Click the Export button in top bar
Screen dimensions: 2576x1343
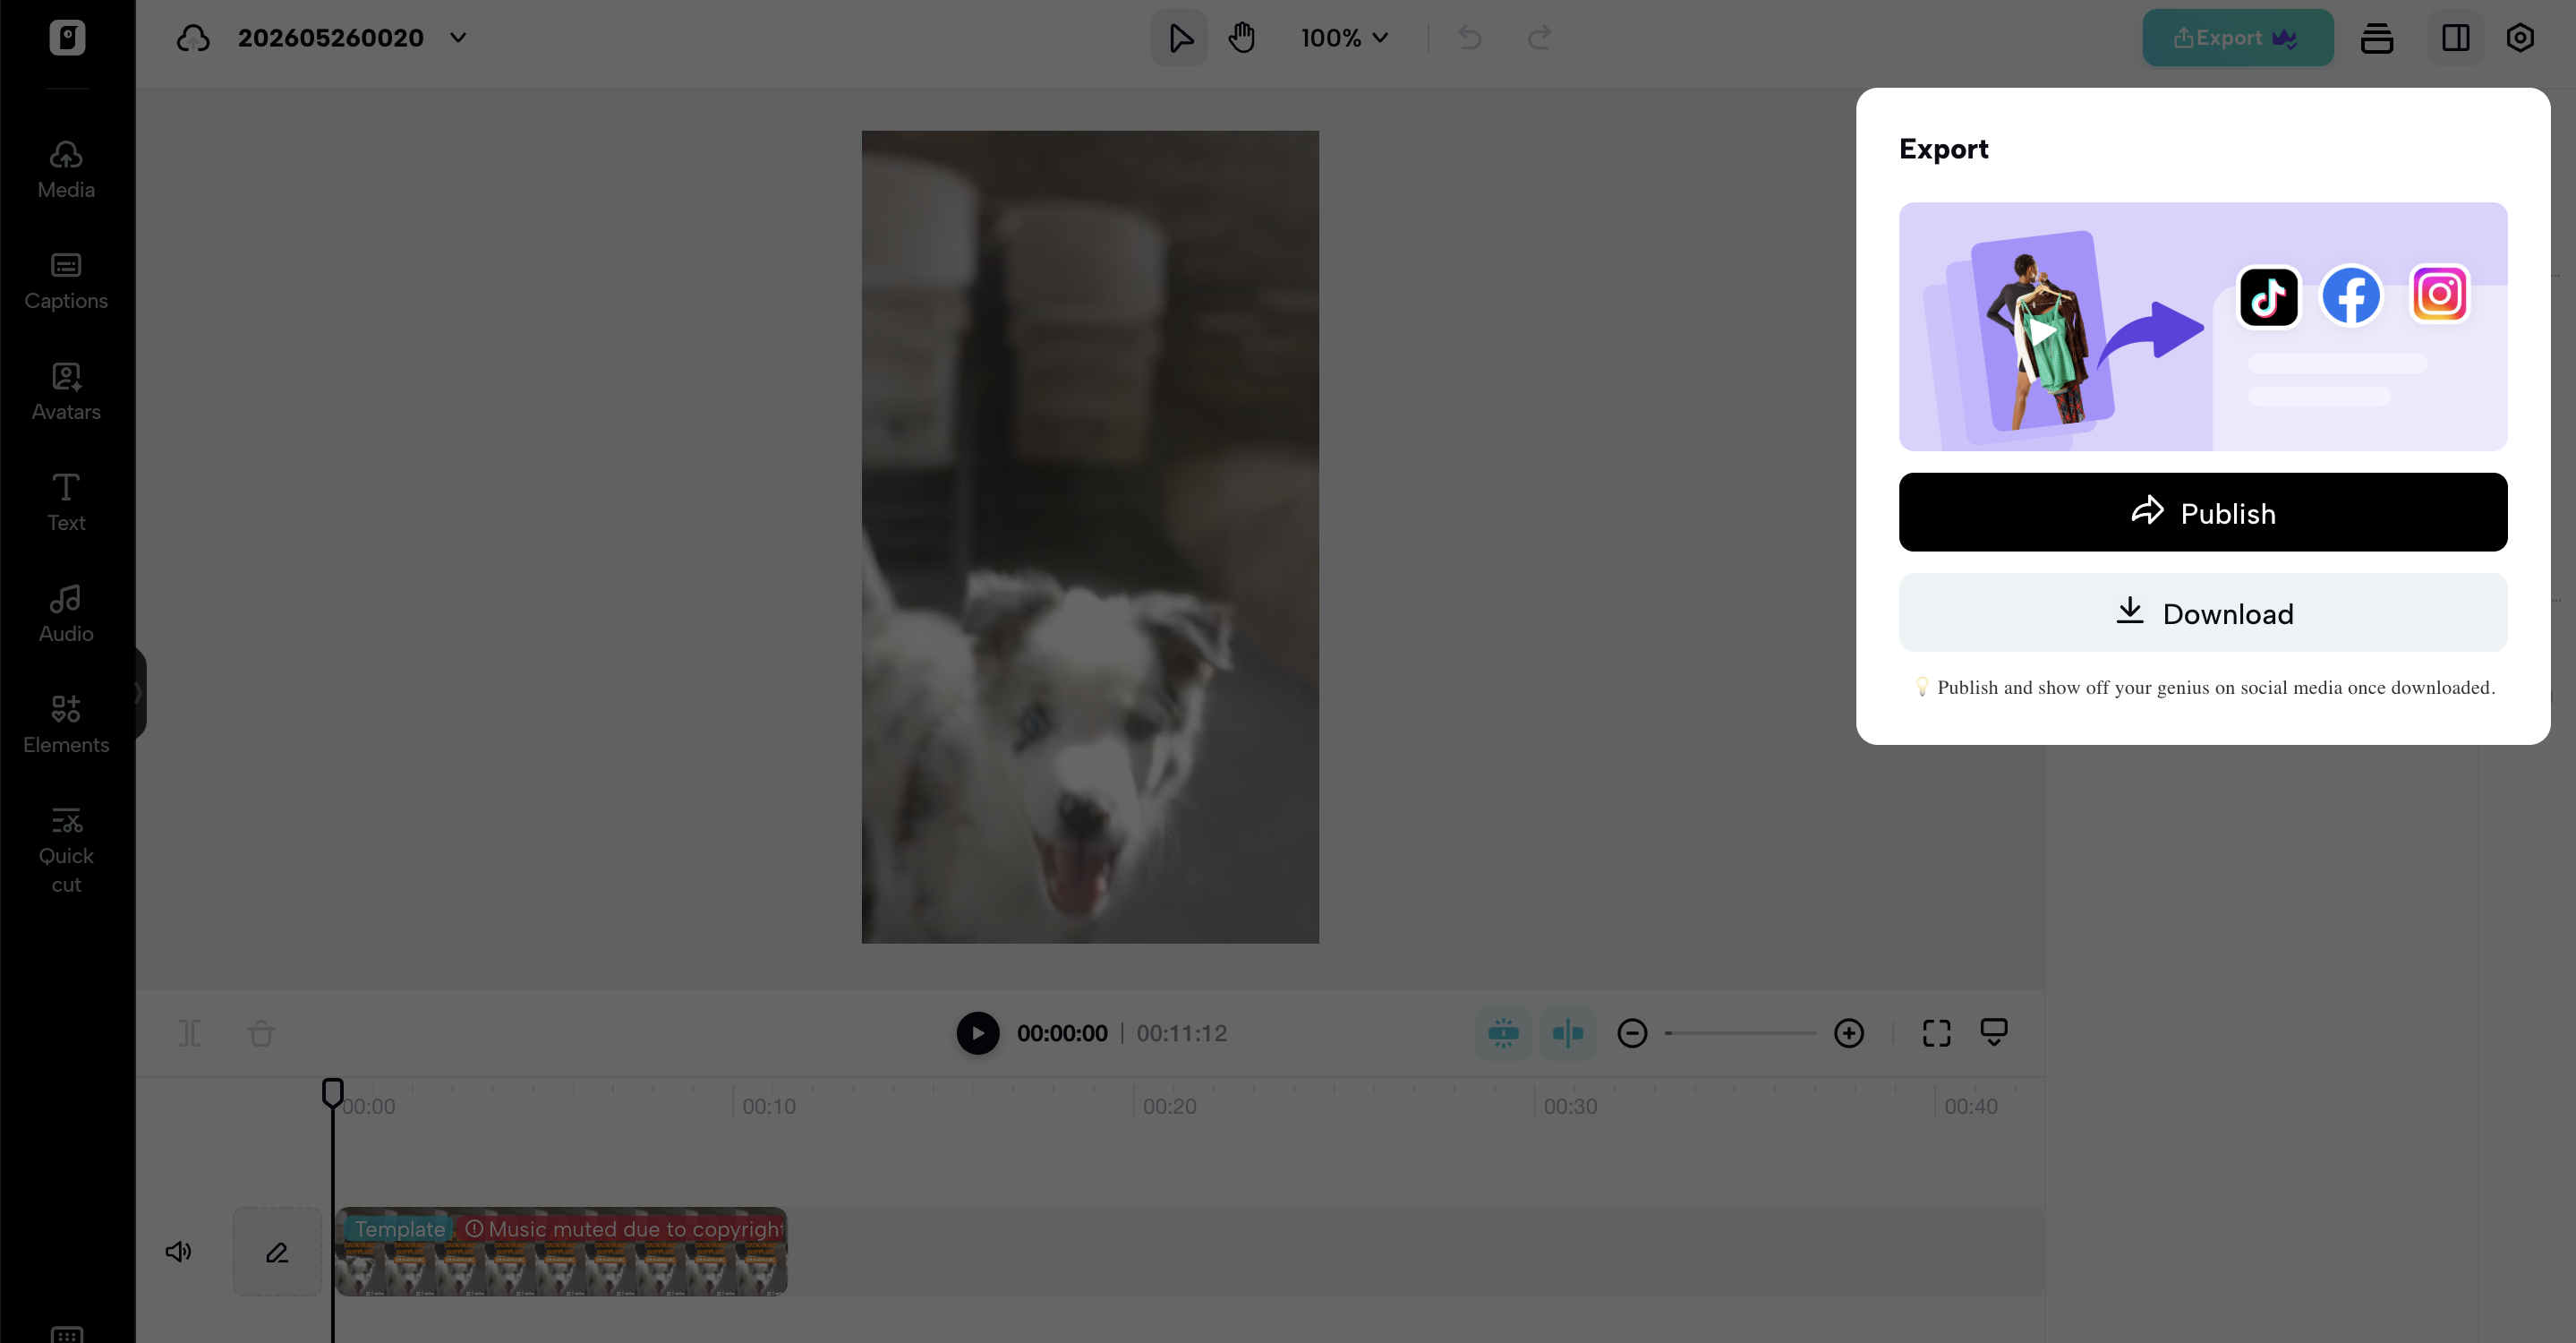[x=2237, y=38]
